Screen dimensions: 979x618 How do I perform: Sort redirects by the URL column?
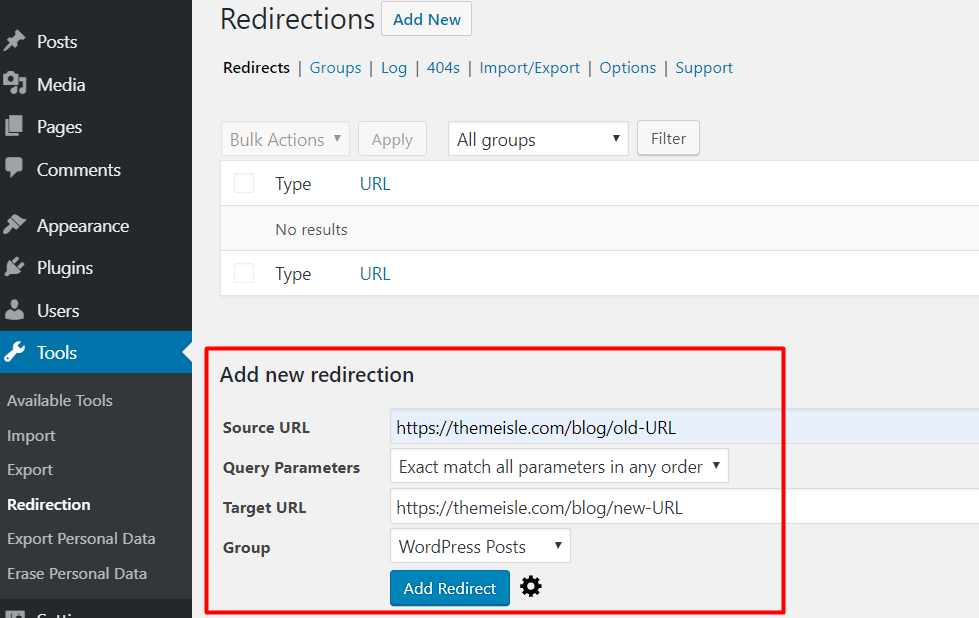(375, 183)
